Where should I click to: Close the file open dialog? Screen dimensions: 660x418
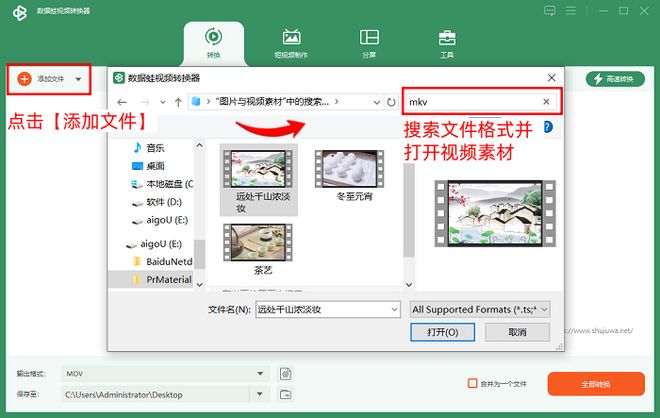(x=551, y=78)
